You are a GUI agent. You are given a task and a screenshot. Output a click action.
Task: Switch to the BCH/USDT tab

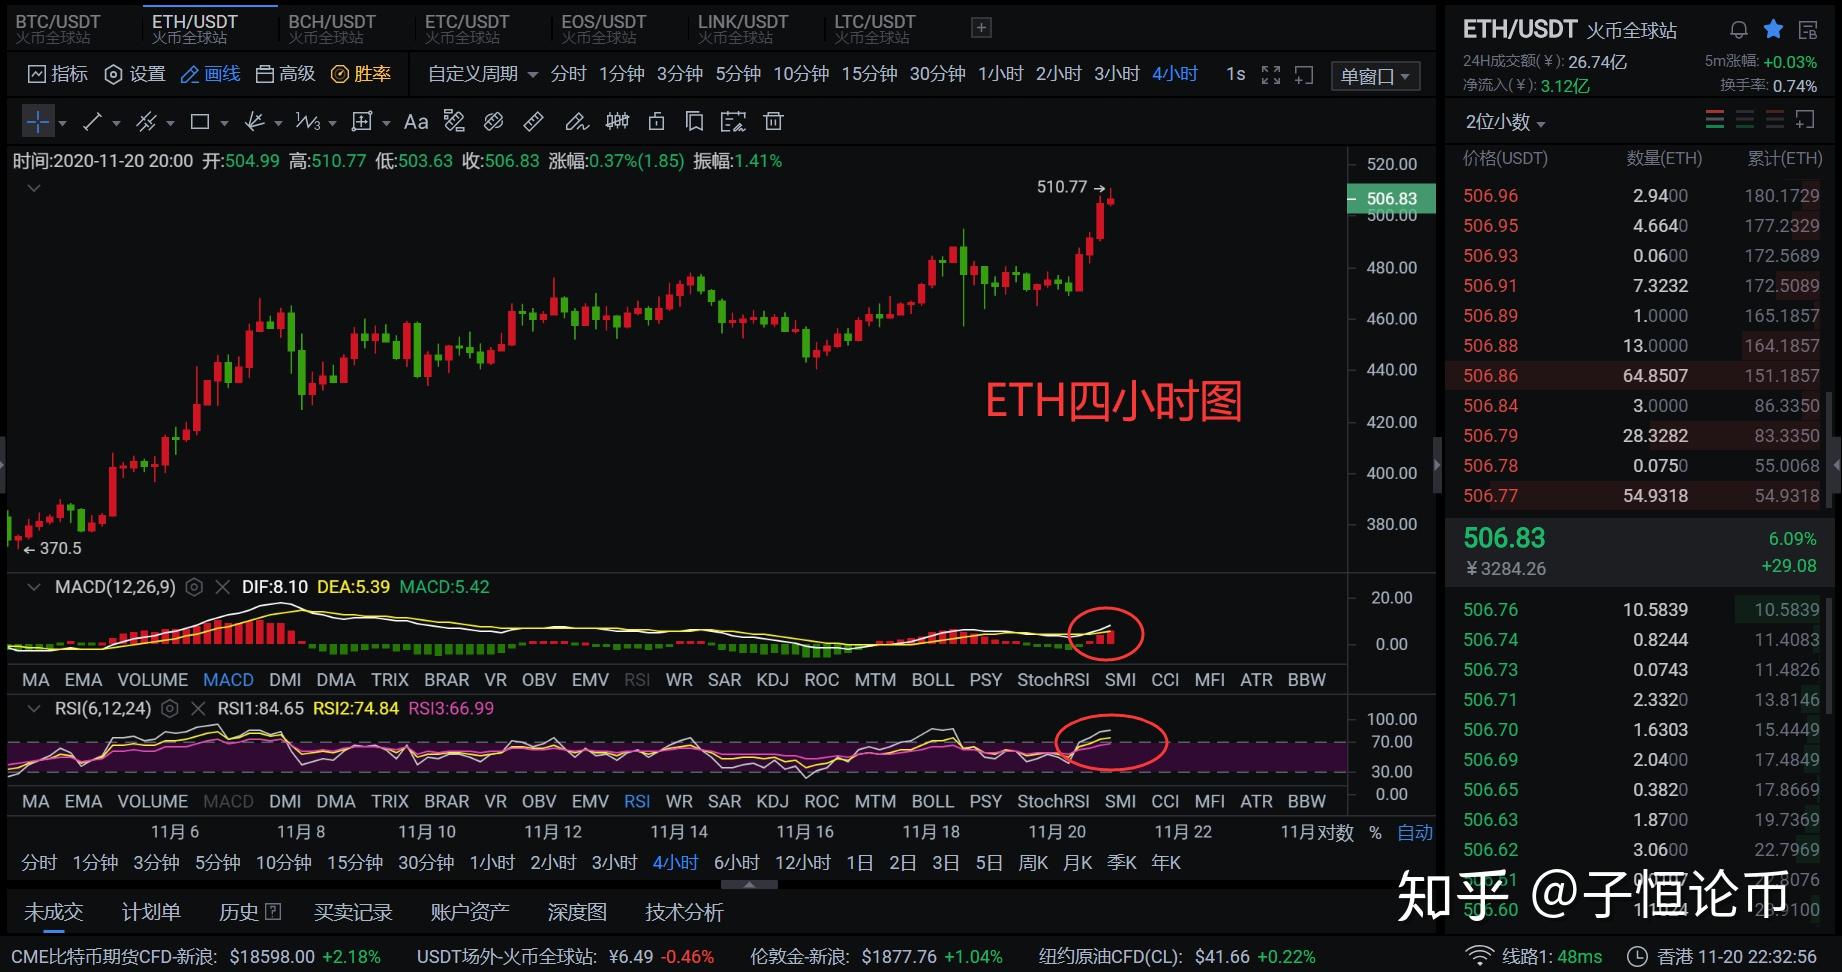pyautogui.click(x=332, y=28)
